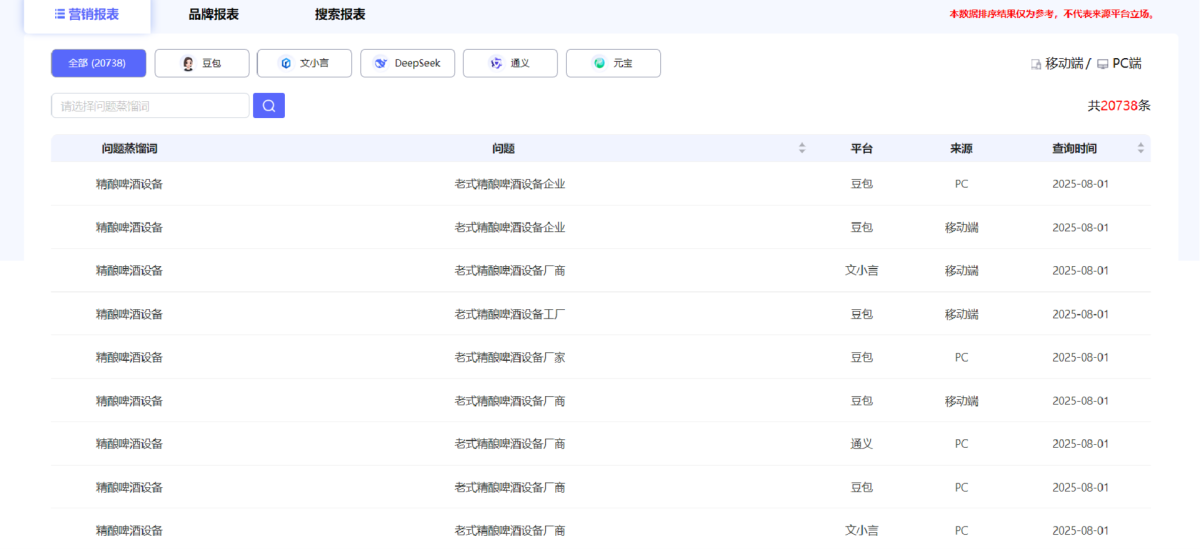Sort table by 查询时间 column arrows
The width and height of the screenshot is (1200, 549).
pyautogui.click(x=1141, y=148)
